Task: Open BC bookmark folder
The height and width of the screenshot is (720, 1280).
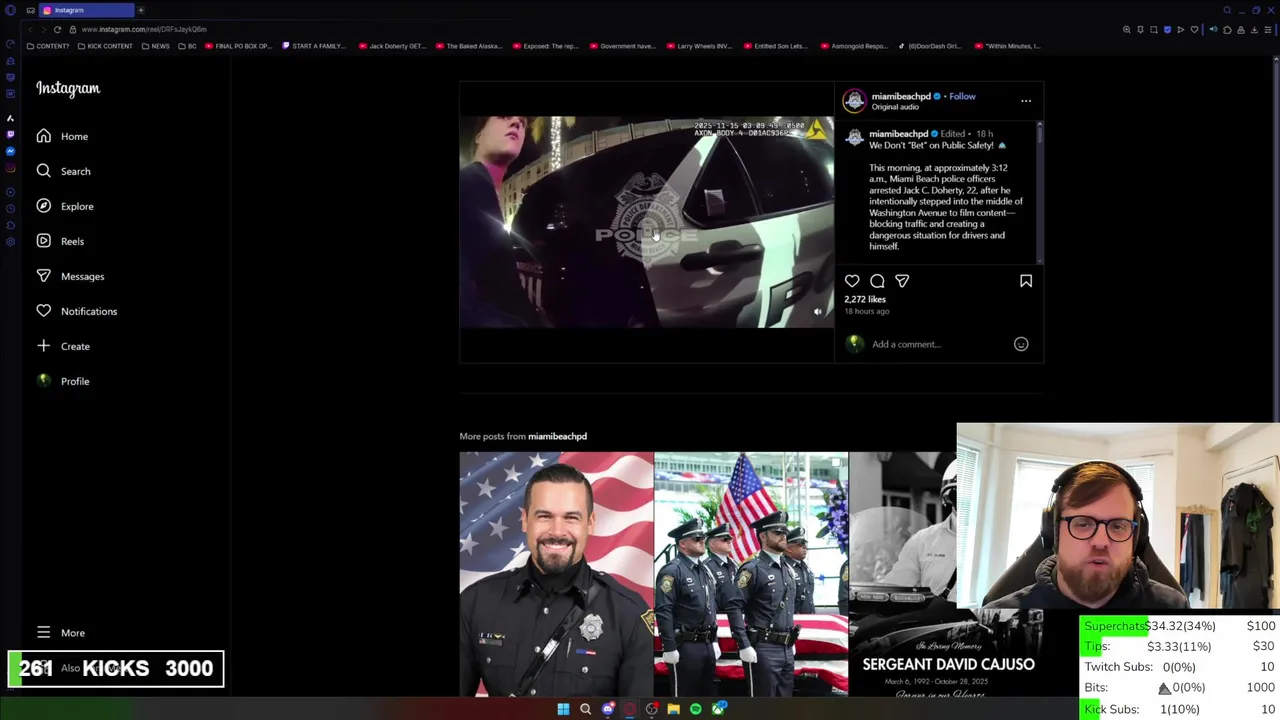Action: 187,46
